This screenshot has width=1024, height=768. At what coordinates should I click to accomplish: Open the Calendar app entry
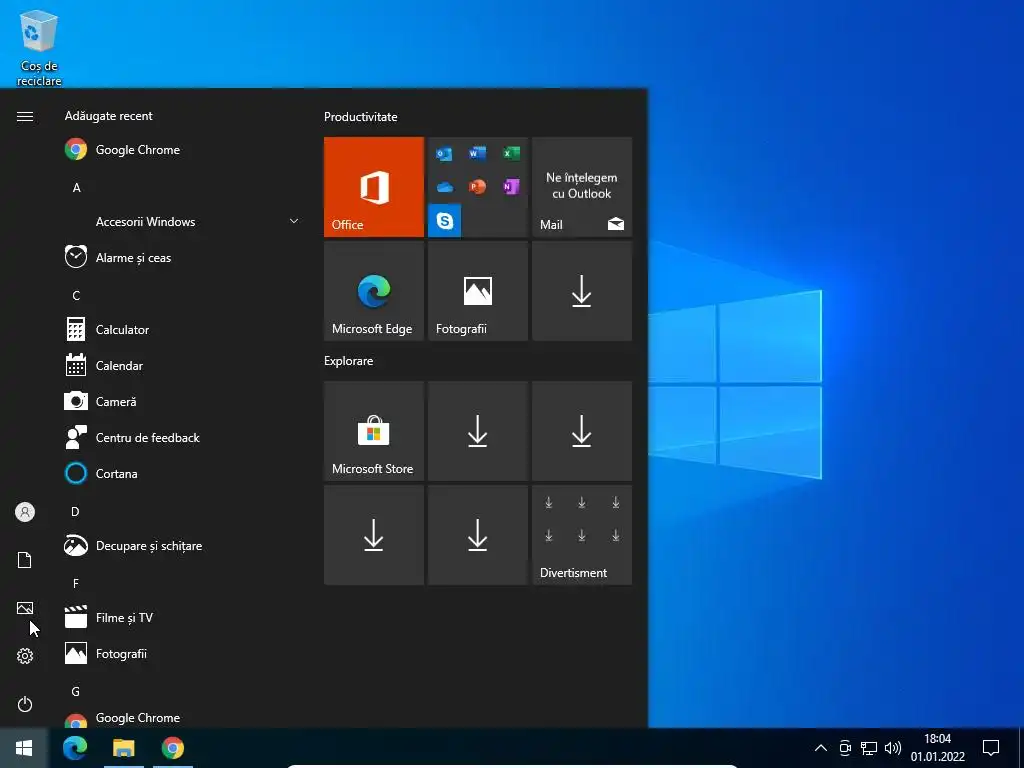click(182, 366)
